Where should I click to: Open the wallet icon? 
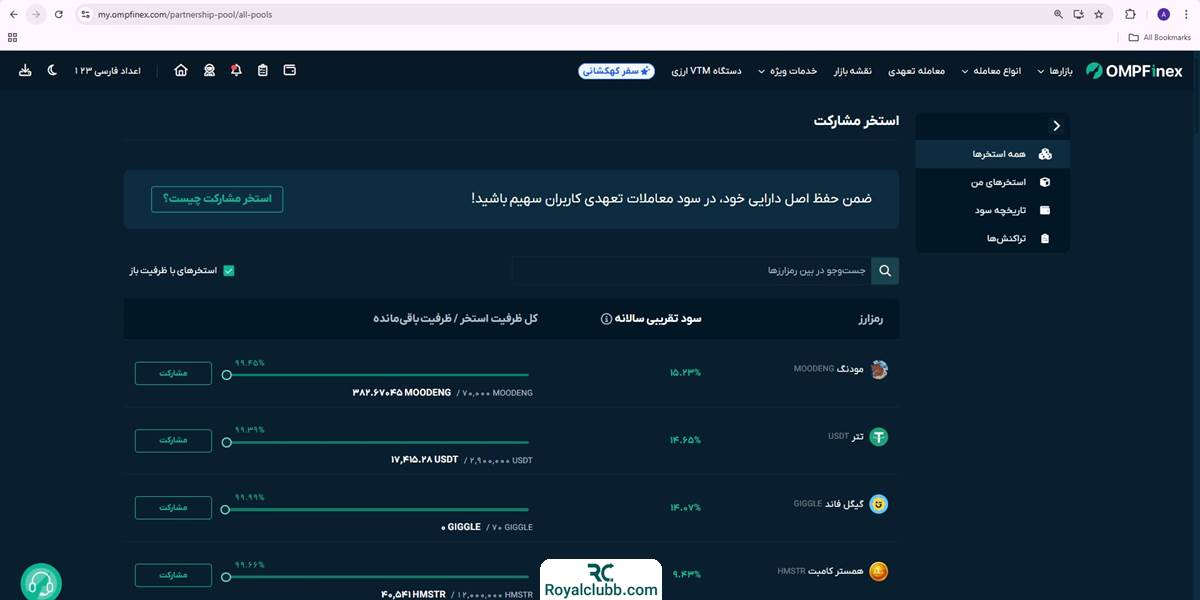pyautogui.click(x=290, y=70)
